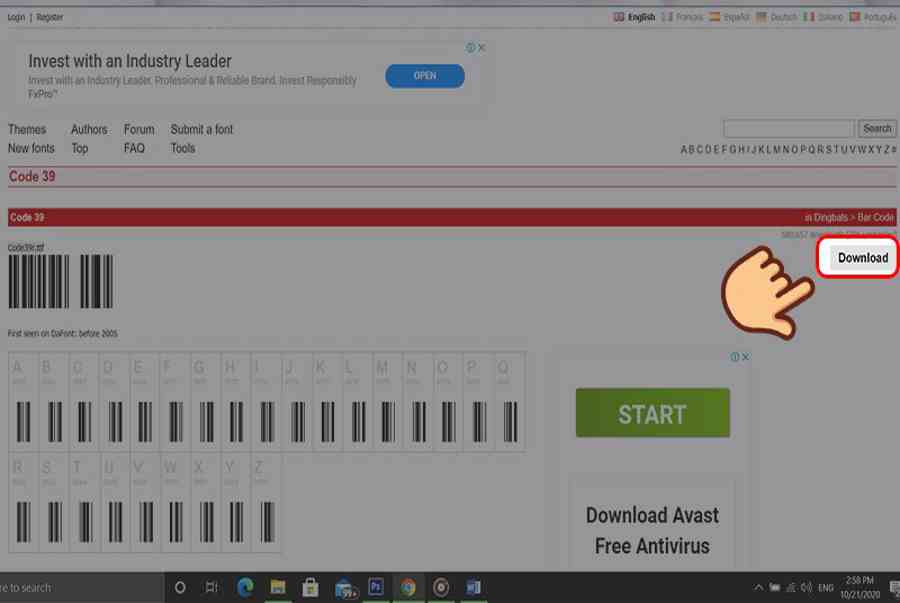900x603 pixels.
Task: Click the letter R glyph cell
Action: 24,502
